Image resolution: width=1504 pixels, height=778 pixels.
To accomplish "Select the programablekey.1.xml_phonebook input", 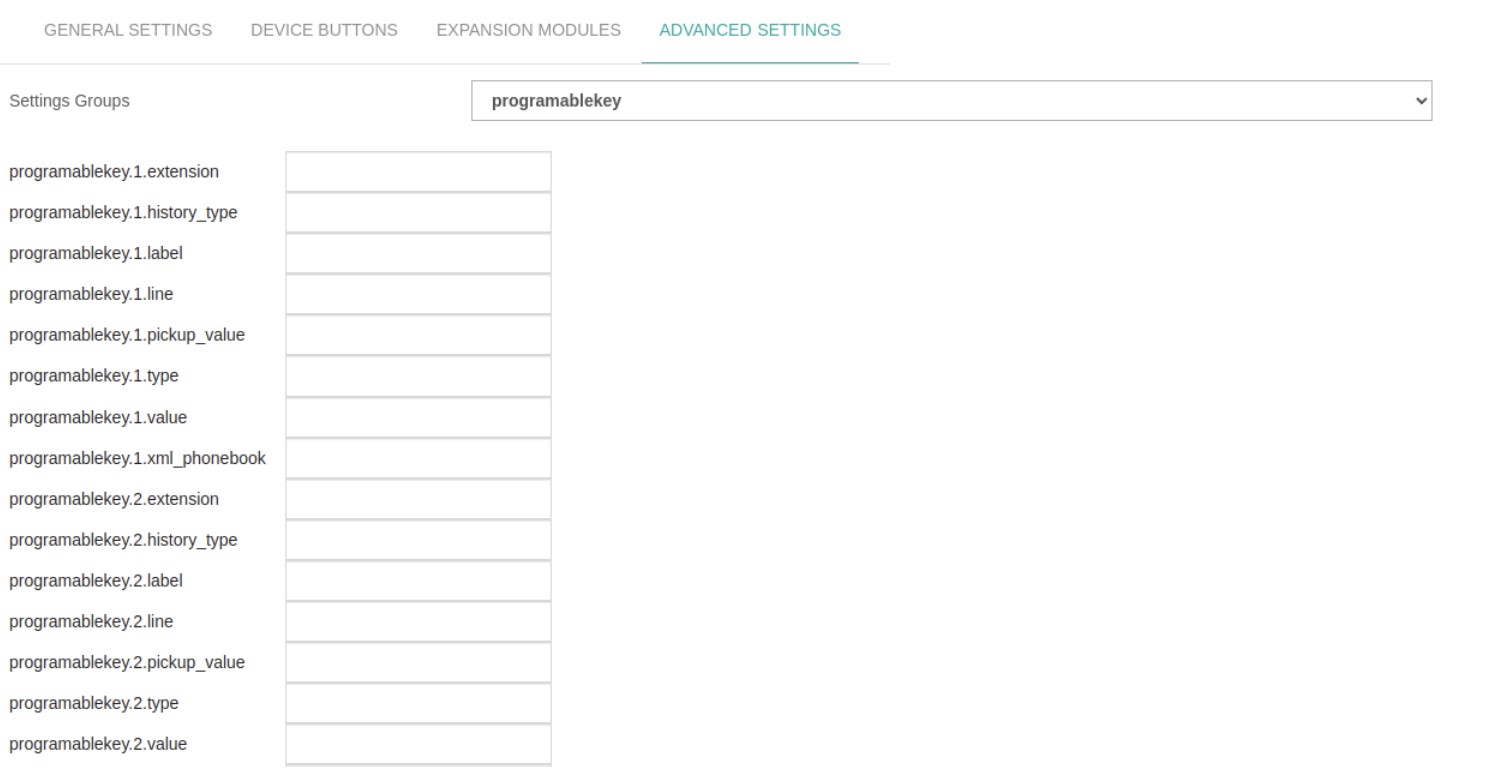I will click(418, 458).
